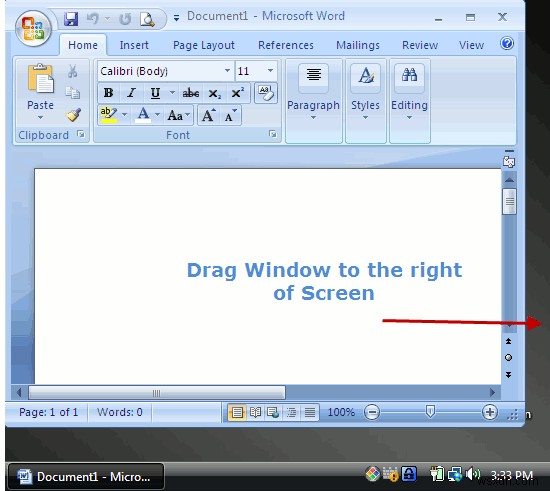
Task: Click the Text Highlight Color pen icon
Action: (x=108, y=115)
